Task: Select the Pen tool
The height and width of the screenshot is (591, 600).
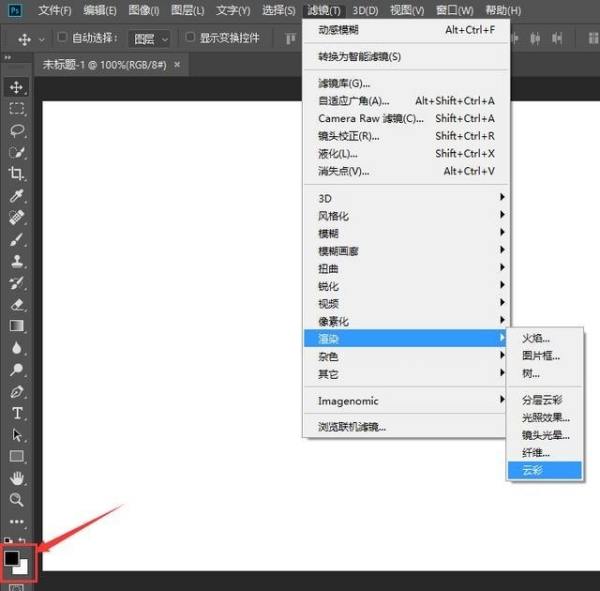Action: (16, 392)
